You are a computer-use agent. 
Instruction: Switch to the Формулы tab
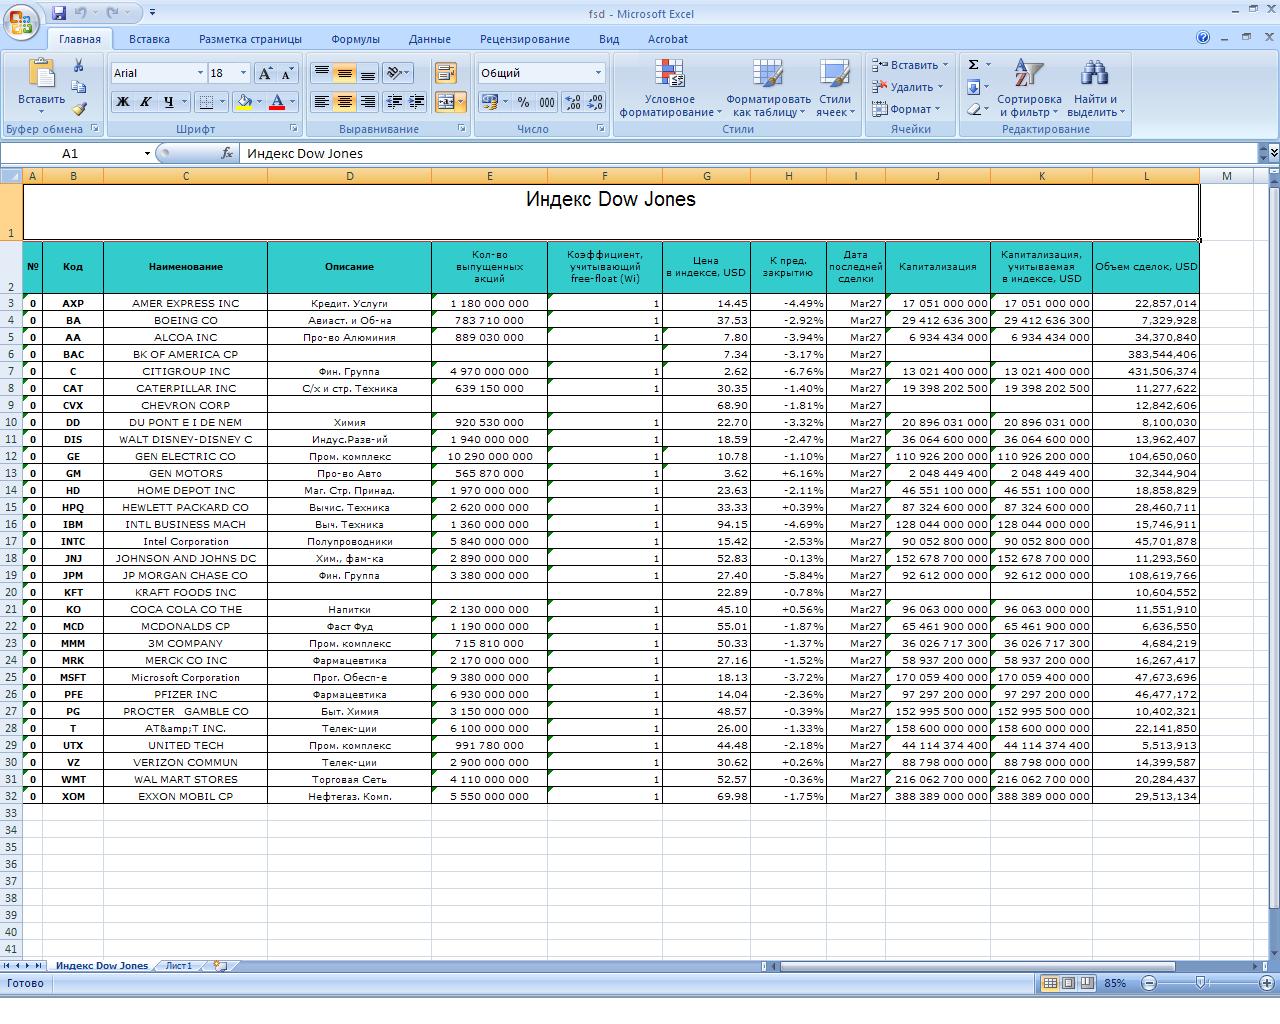click(x=355, y=39)
